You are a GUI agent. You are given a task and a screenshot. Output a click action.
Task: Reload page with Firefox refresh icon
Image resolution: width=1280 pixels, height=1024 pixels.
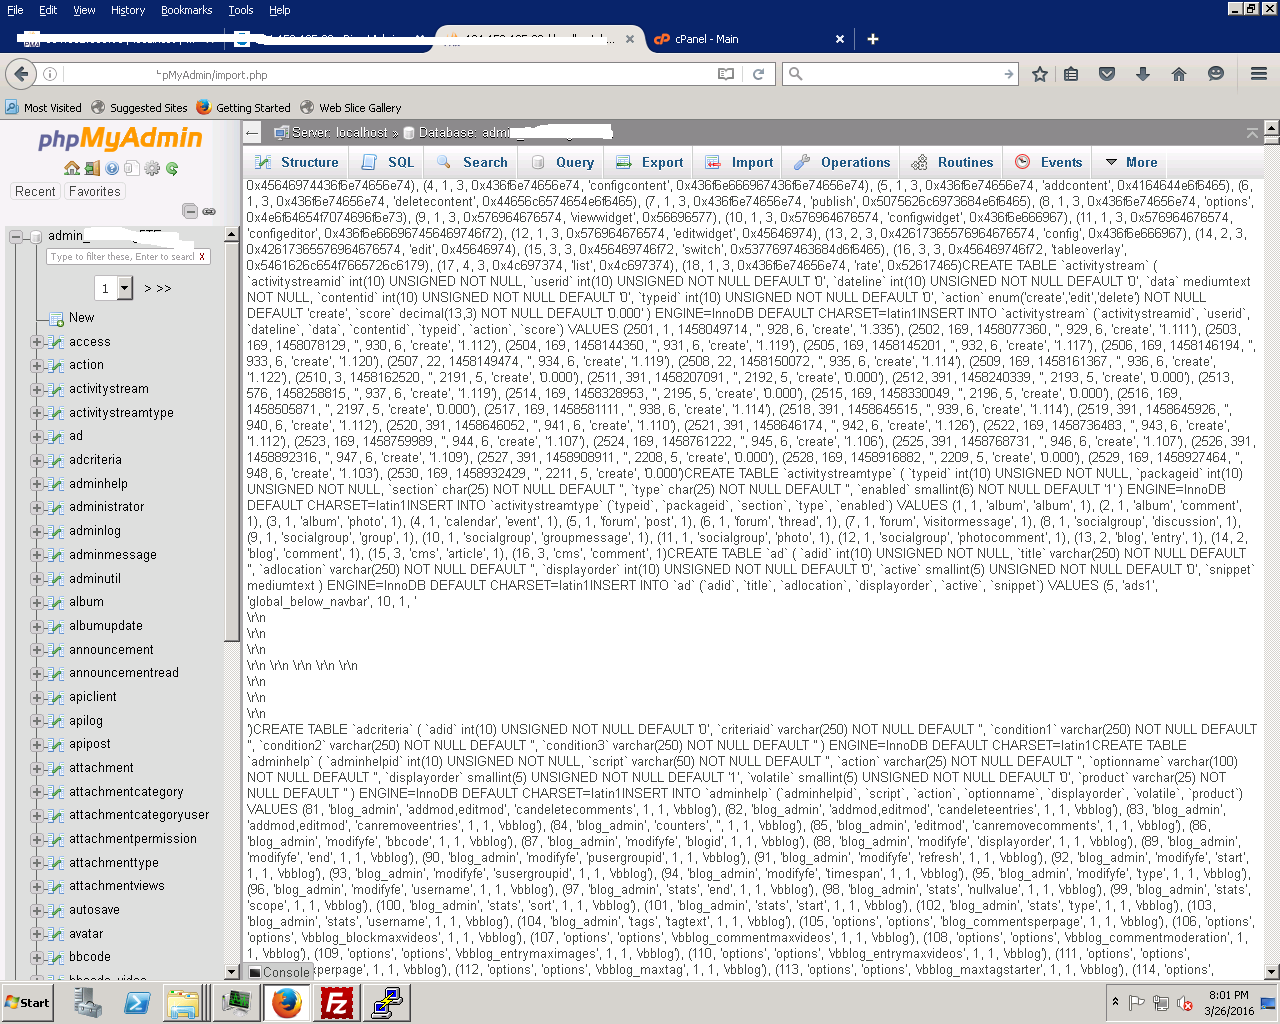[x=758, y=74]
